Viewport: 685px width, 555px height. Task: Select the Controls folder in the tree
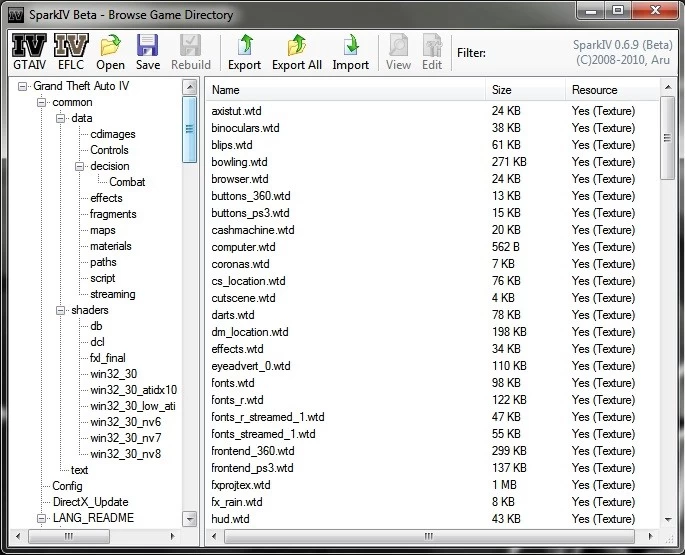pyautogui.click(x=109, y=150)
